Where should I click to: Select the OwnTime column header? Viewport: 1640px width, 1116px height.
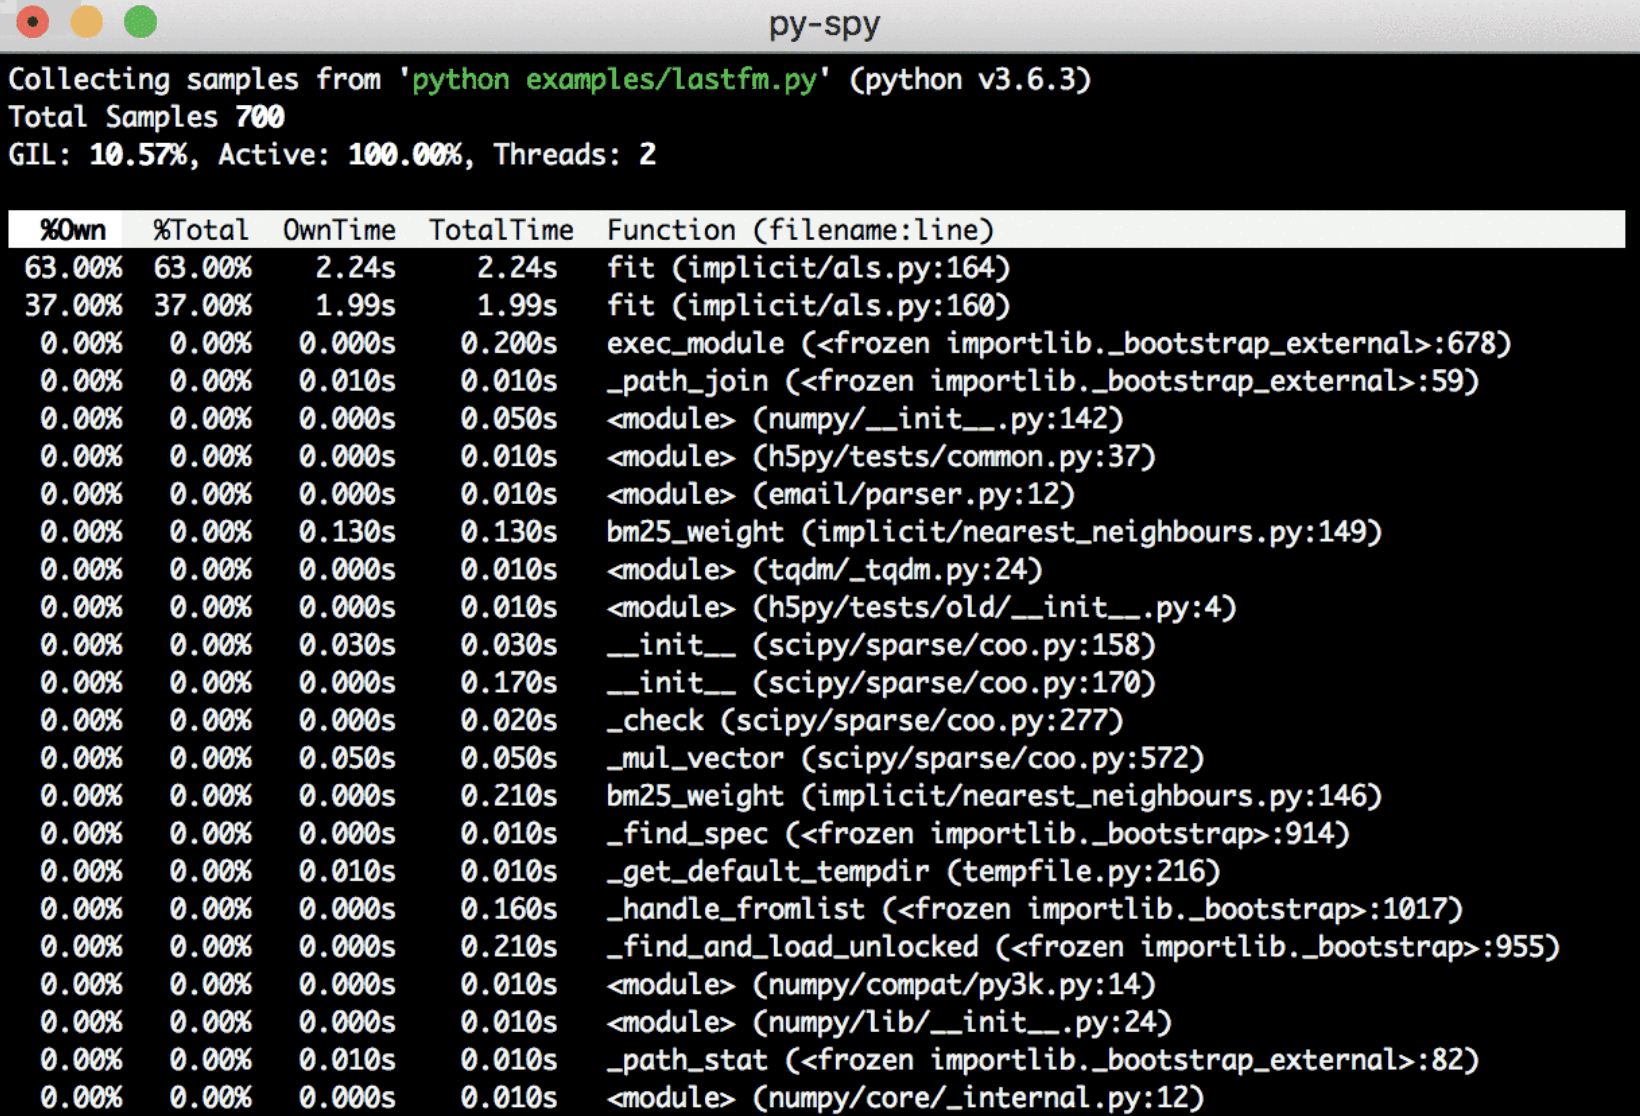340,230
